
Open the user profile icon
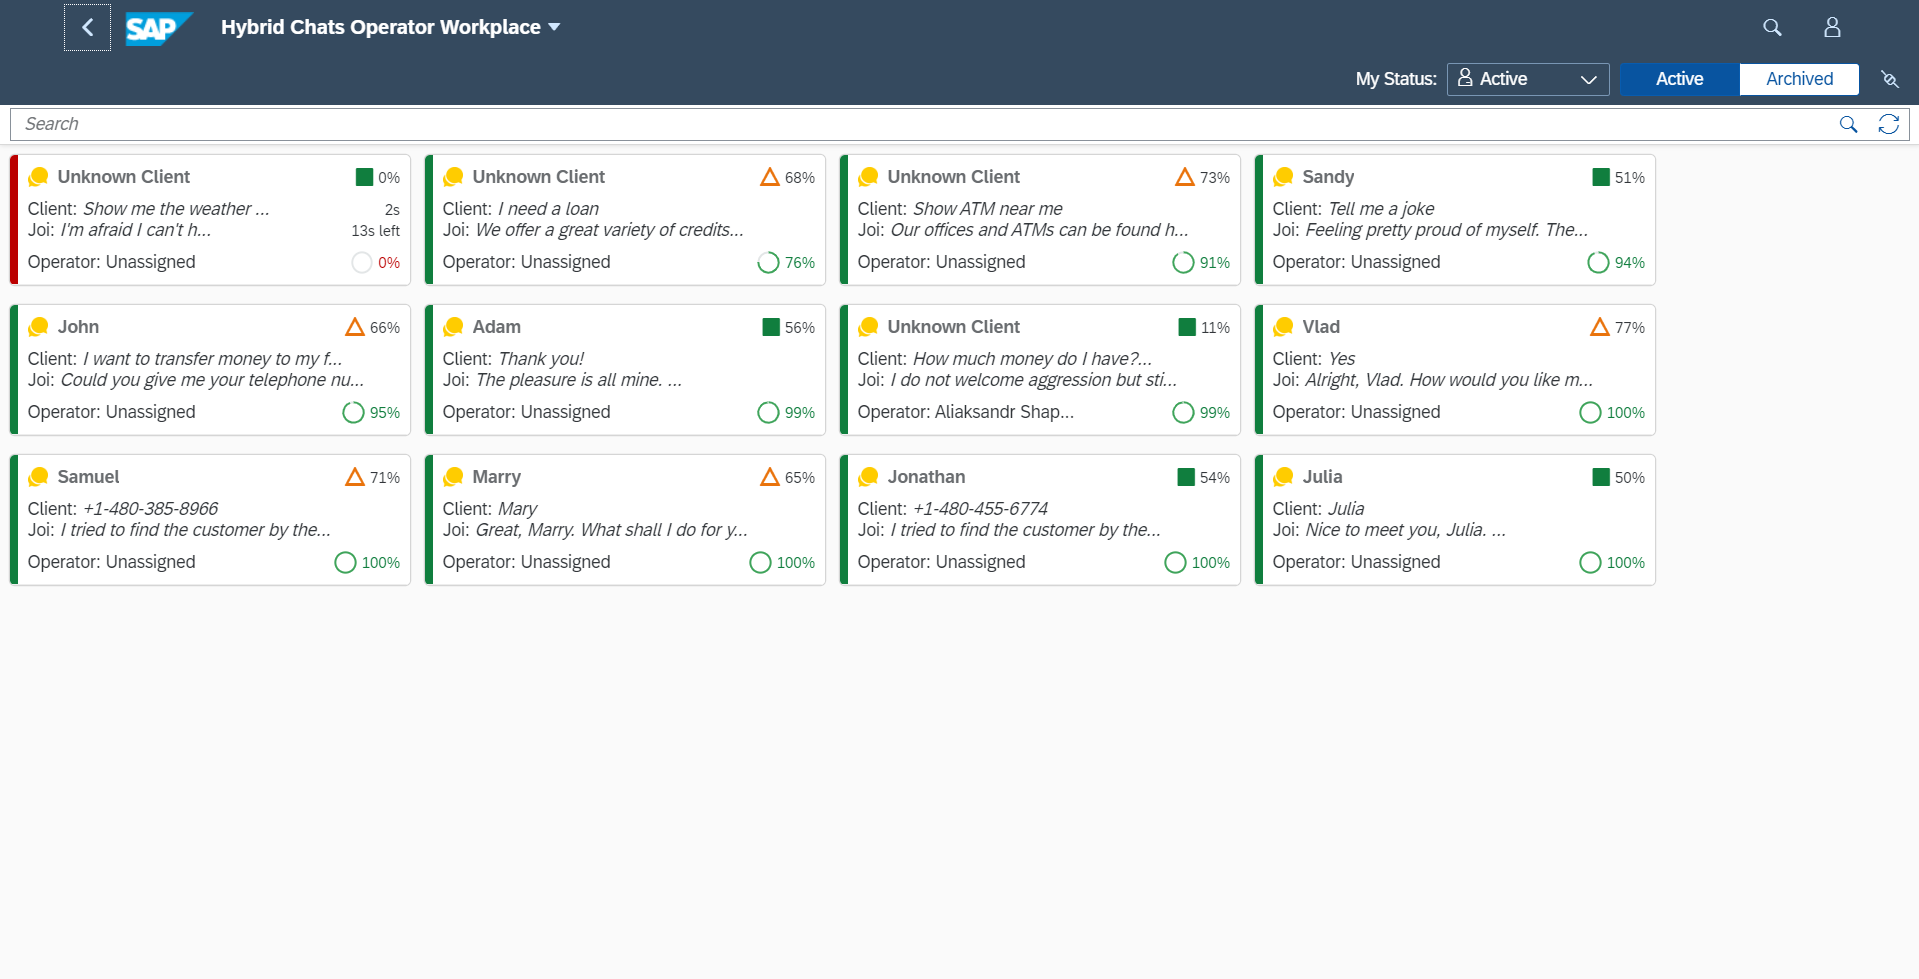(1832, 28)
